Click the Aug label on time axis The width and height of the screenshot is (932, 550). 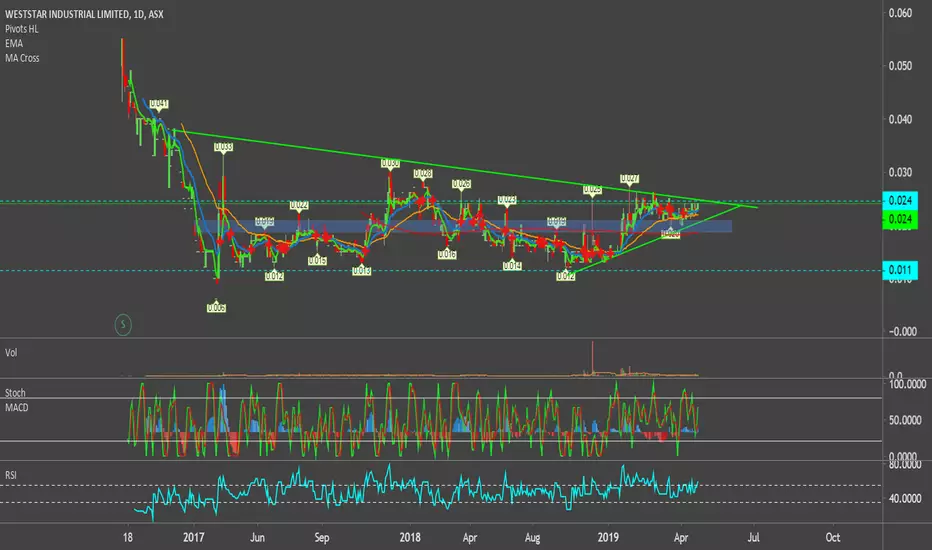533,538
